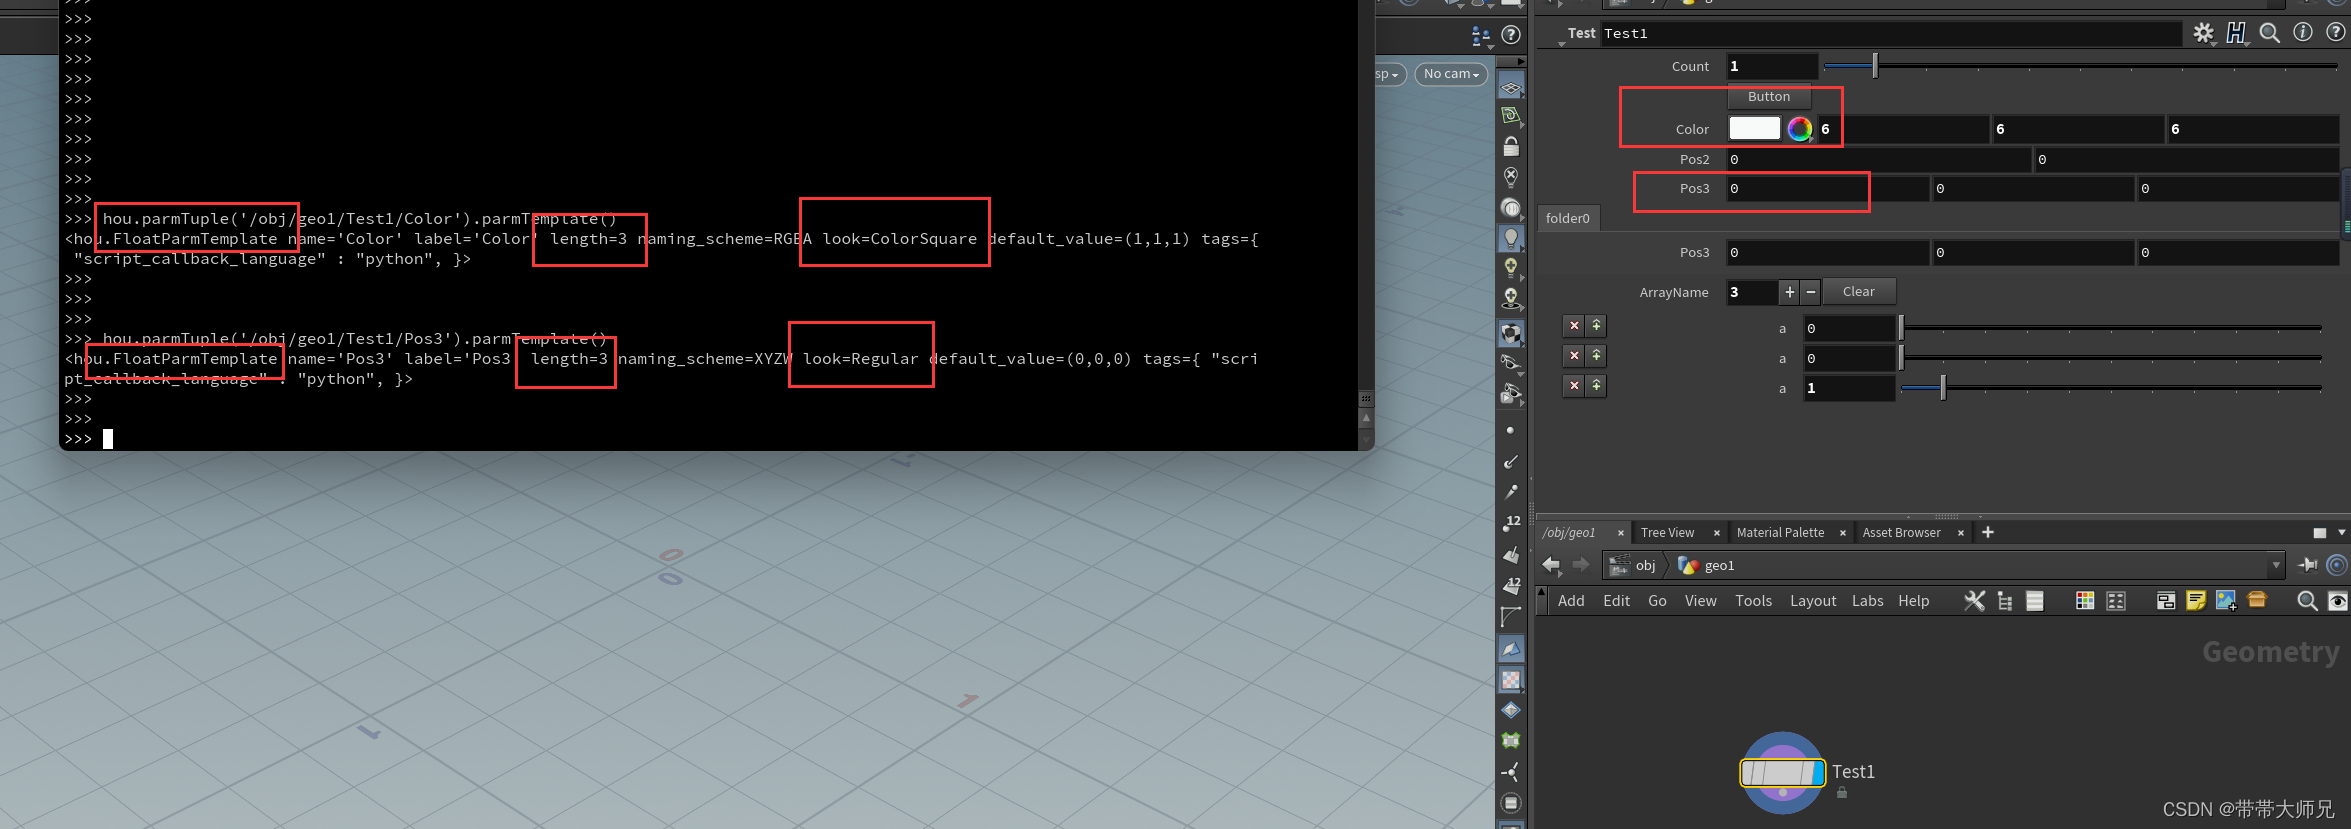Viewport: 2351px width, 829px height.
Task: Insert before the second 'a' array entry
Action: [x=1596, y=356]
